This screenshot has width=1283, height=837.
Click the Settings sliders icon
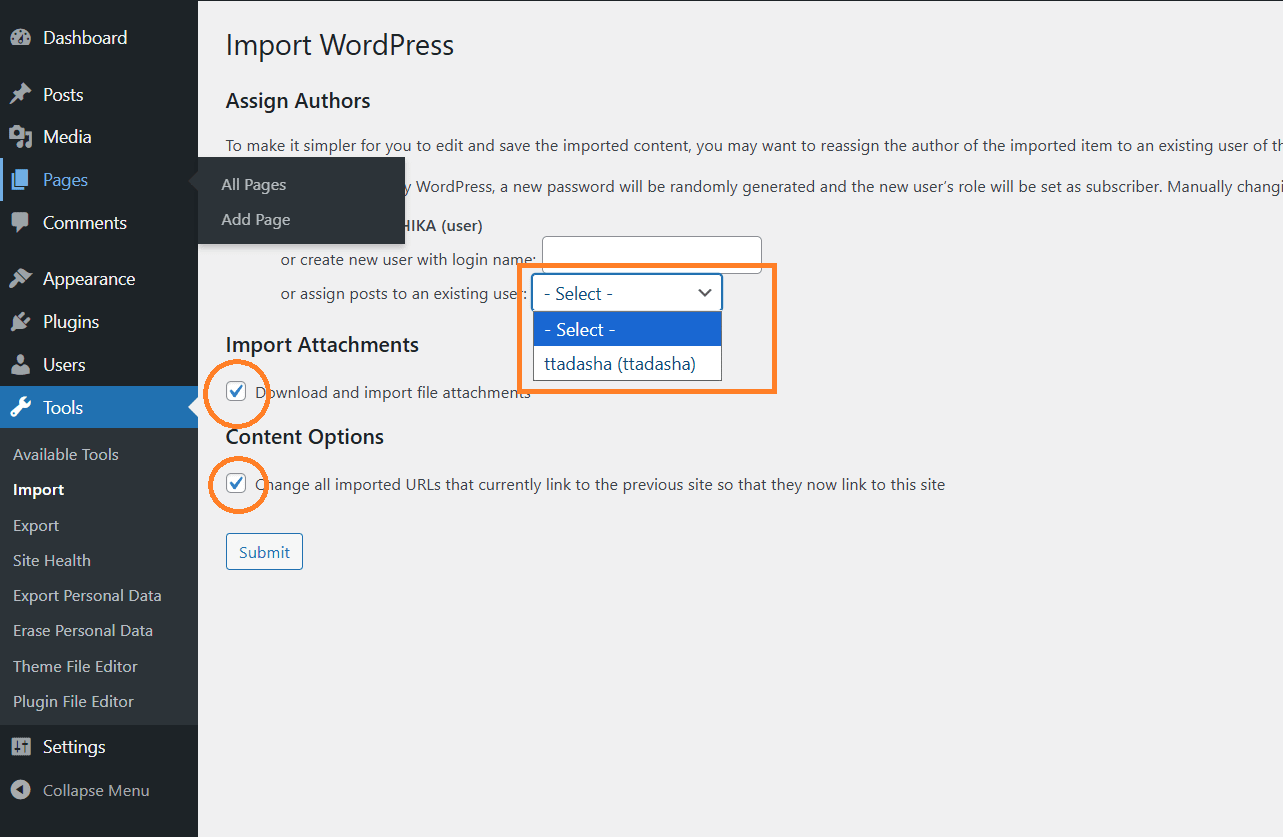pos(21,747)
